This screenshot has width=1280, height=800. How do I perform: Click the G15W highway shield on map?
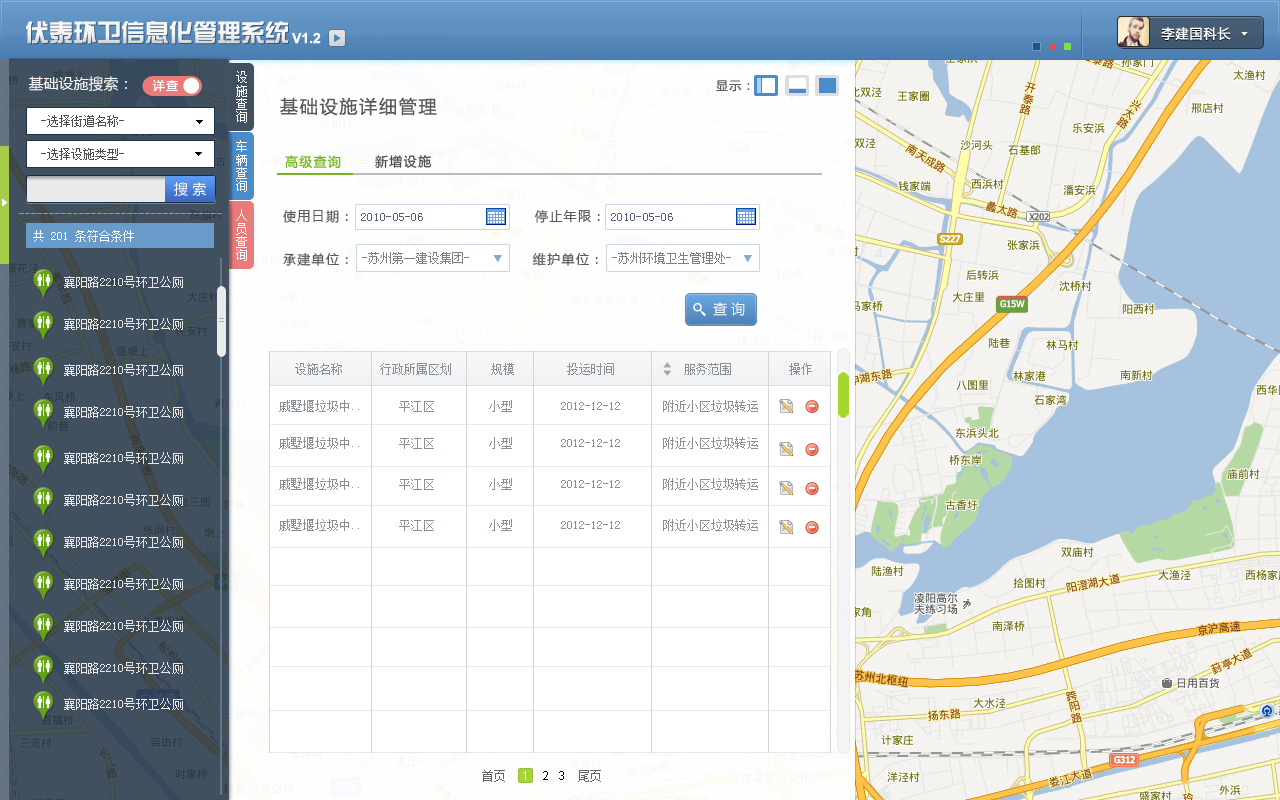coord(1012,304)
